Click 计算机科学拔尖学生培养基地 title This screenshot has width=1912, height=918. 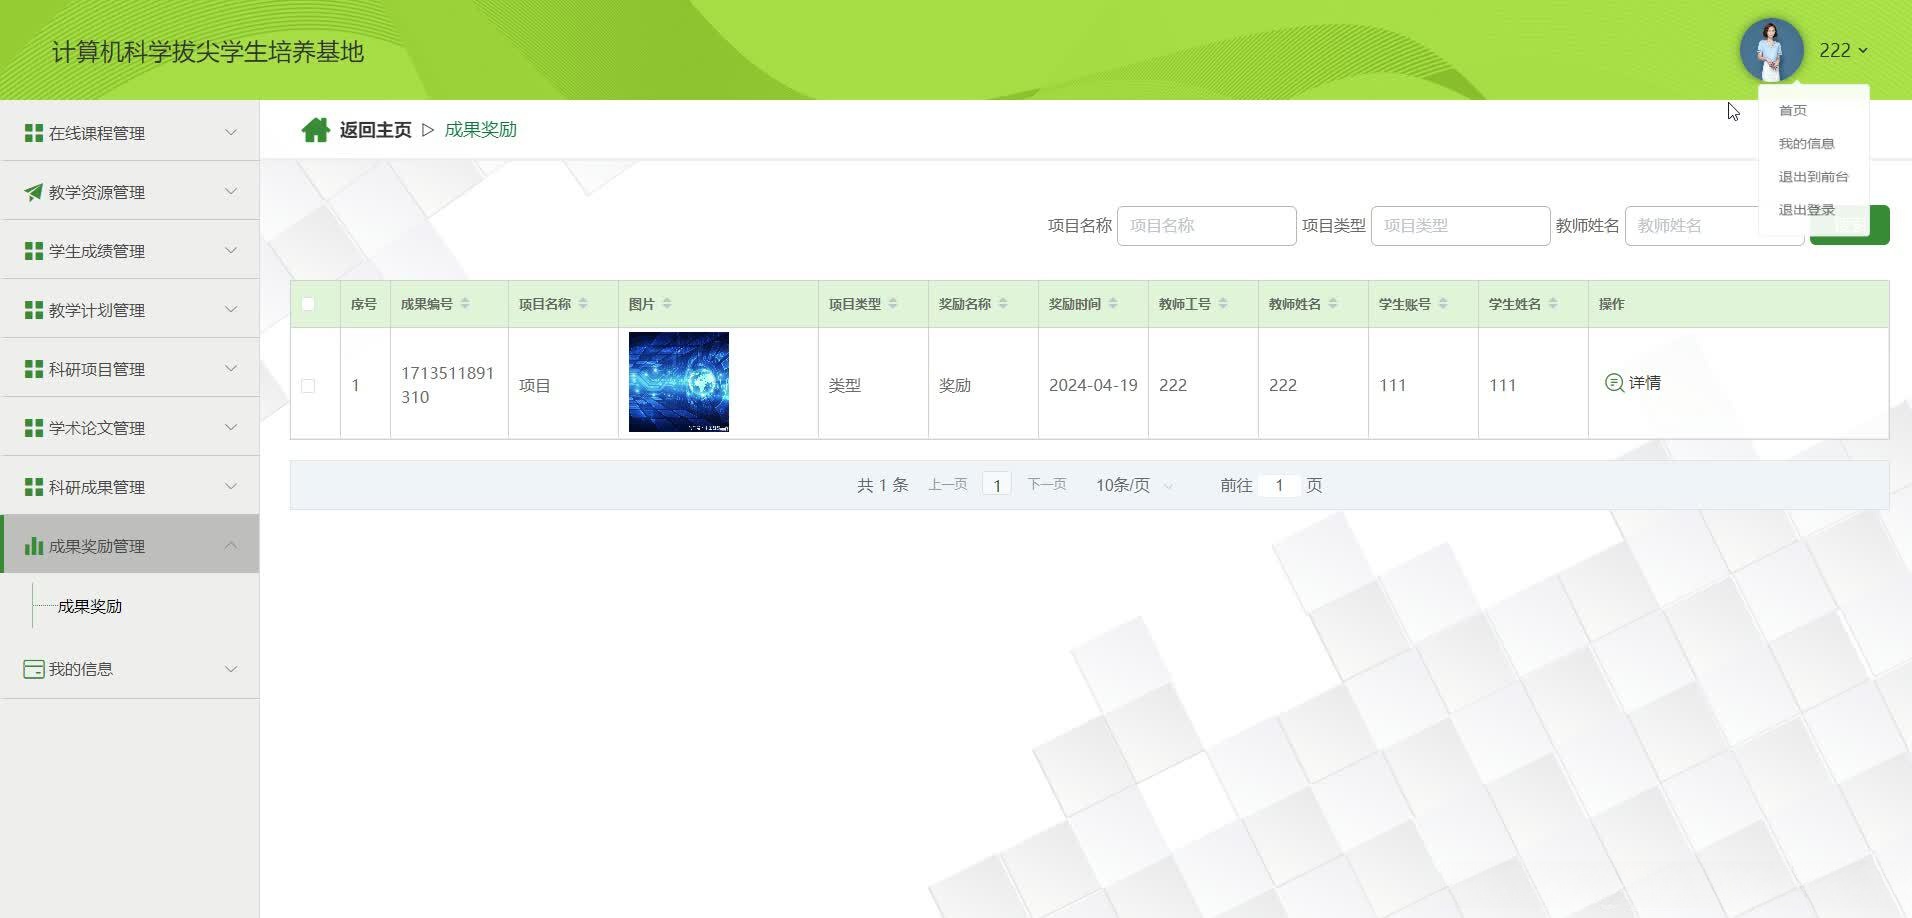(x=208, y=52)
